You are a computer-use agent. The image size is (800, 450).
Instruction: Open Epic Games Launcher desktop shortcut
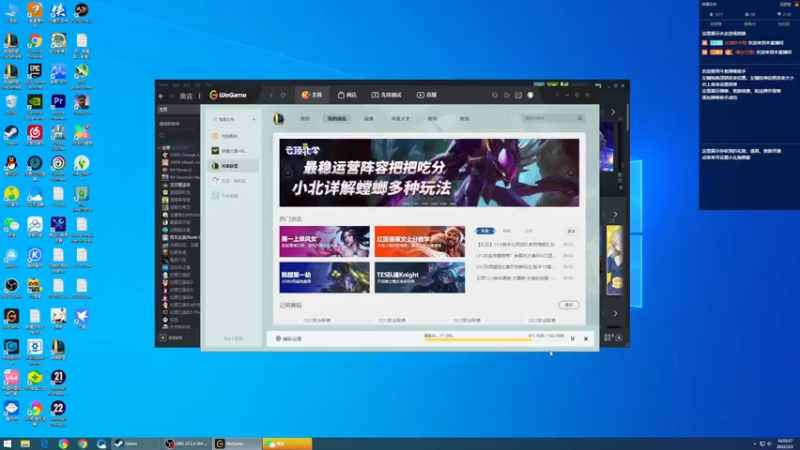pos(35,77)
